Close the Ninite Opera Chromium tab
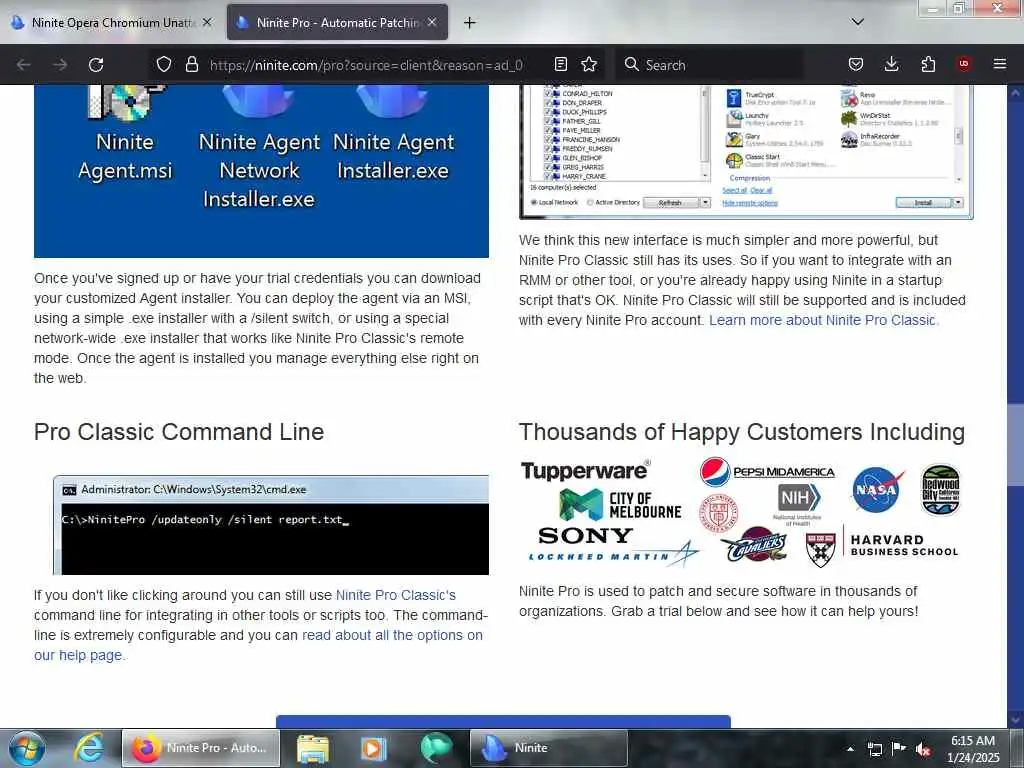The height and width of the screenshot is (768, 1024). (x=207, y=22)
